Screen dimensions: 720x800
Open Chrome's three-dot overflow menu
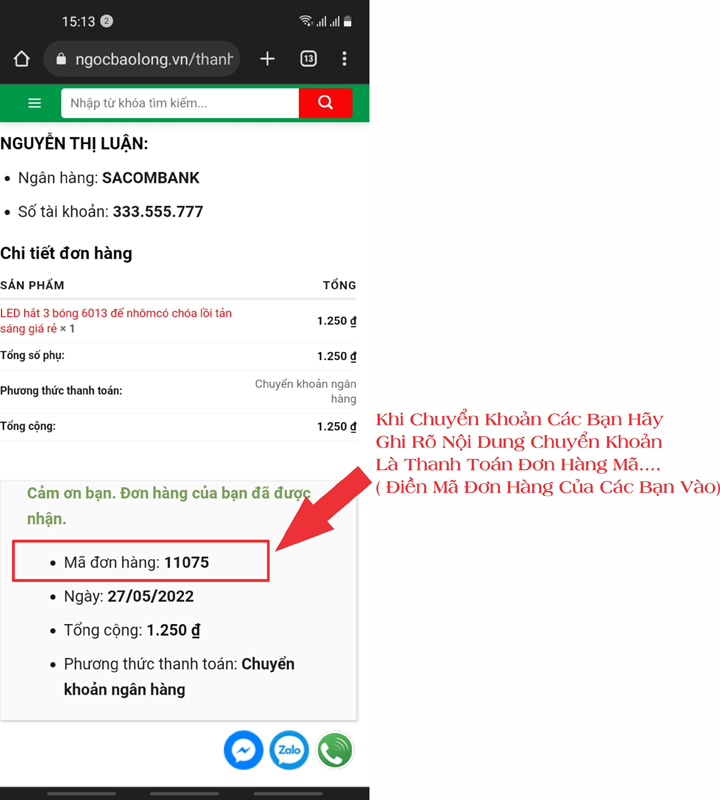344,59
